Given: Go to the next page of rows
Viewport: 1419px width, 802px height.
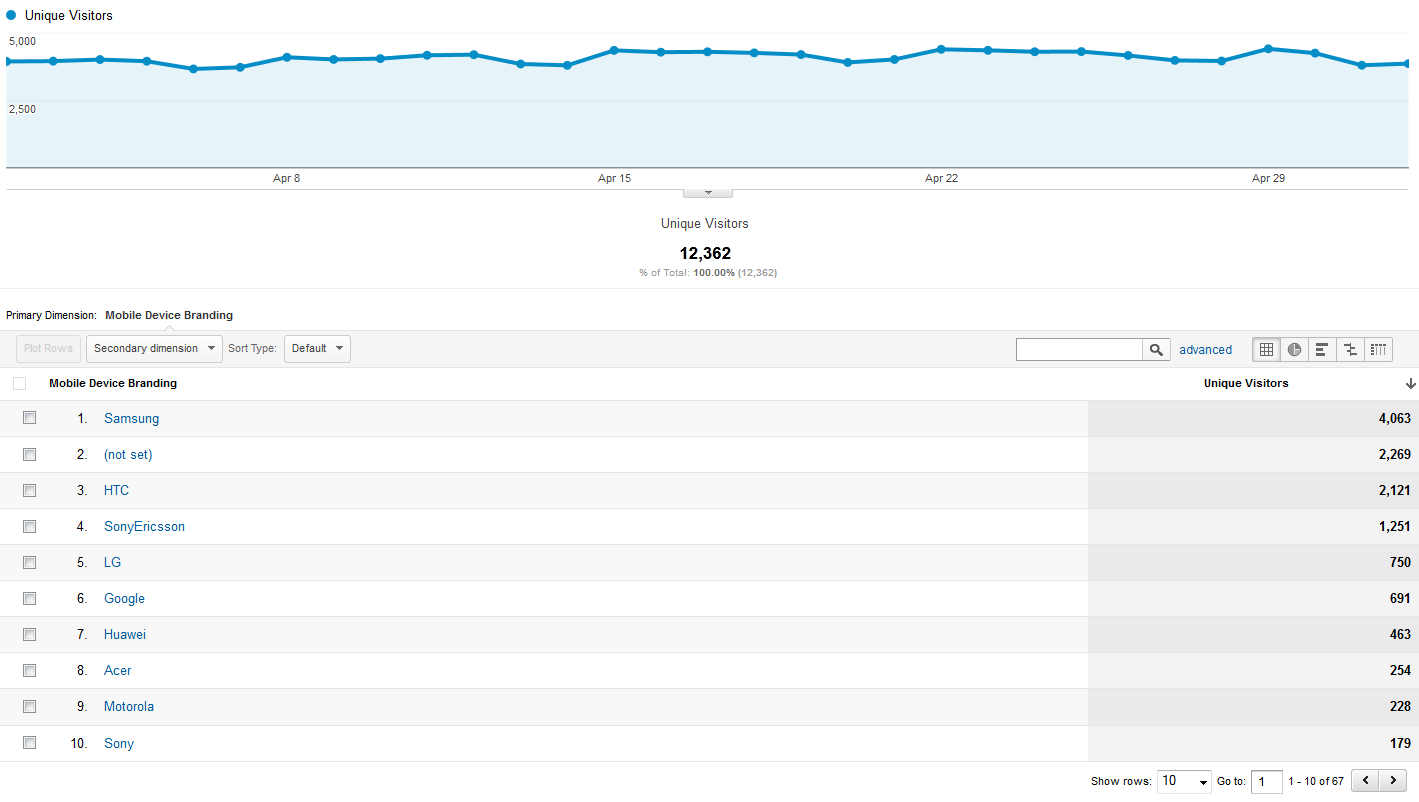Looking at the screenshot, I should pos(1393,780).
